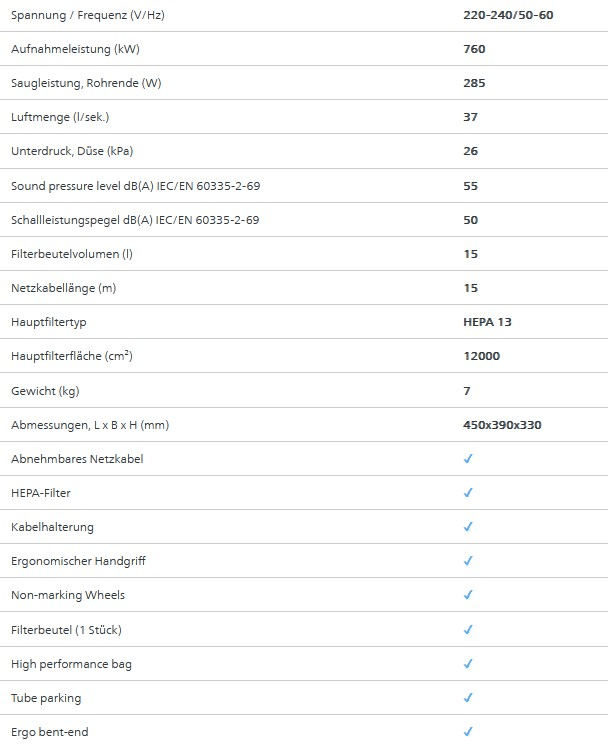Click the dimensions value 450x390x330
The image size is (608, 746).
click(503, 425)
